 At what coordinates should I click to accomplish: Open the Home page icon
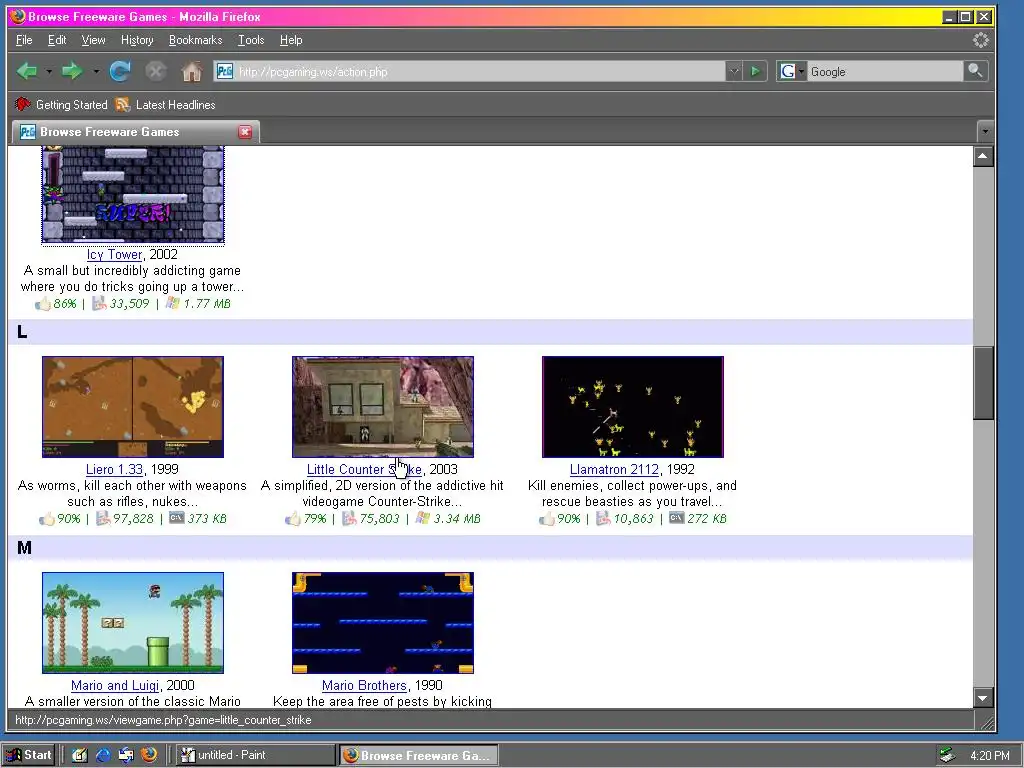191,71
